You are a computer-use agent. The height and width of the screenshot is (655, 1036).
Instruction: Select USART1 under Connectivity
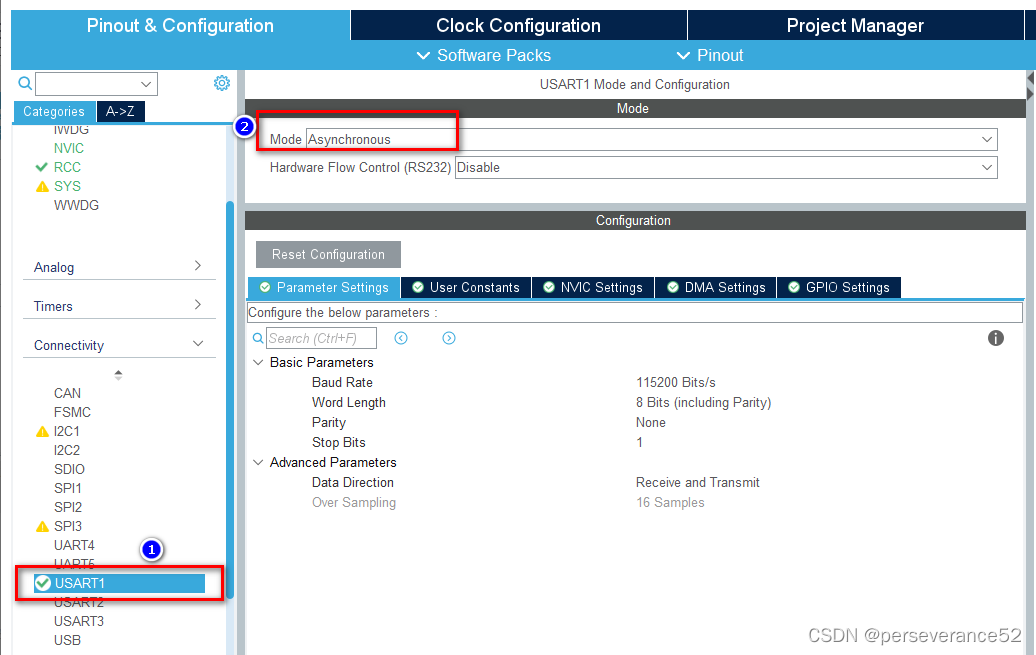[120, 583]
